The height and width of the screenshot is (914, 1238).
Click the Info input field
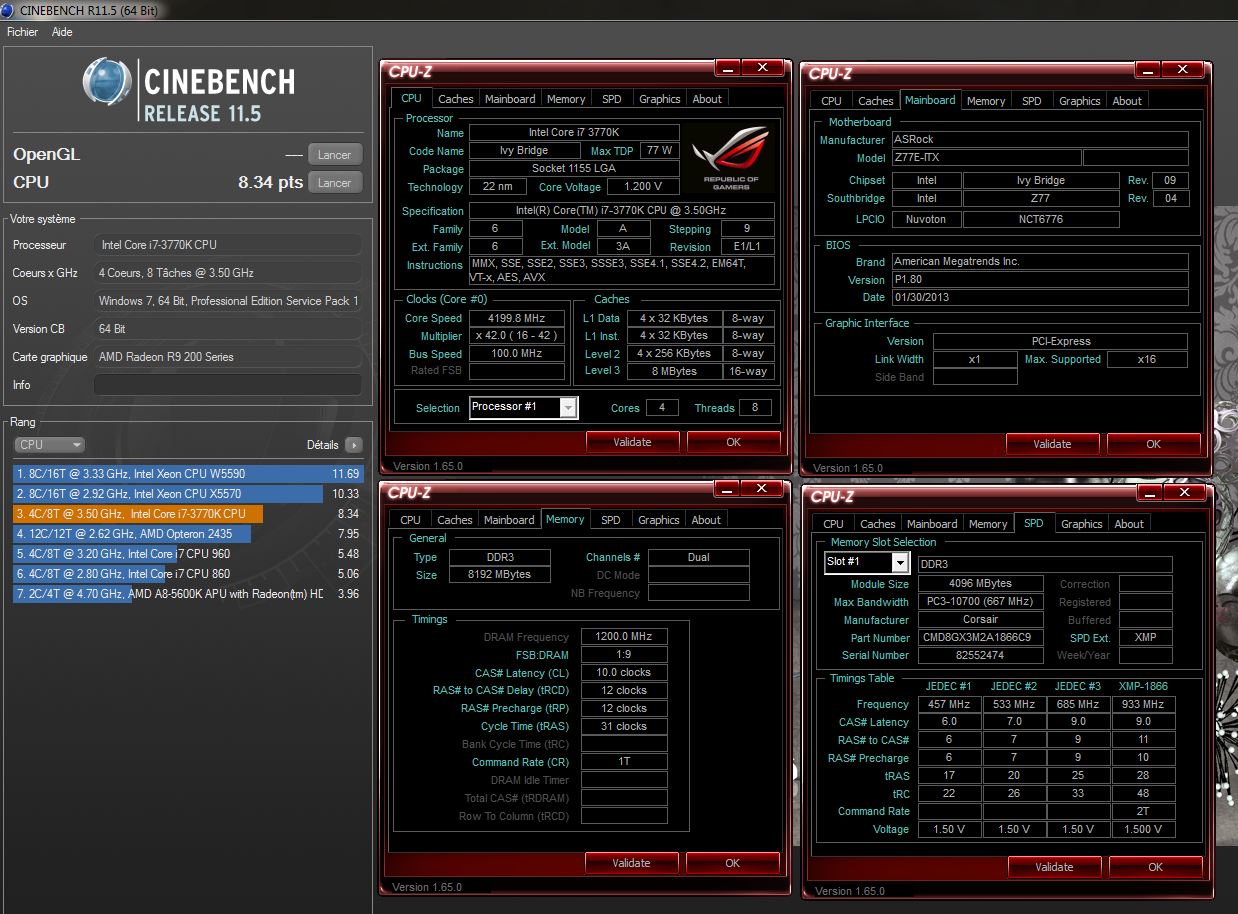click(x=228, y=385)
